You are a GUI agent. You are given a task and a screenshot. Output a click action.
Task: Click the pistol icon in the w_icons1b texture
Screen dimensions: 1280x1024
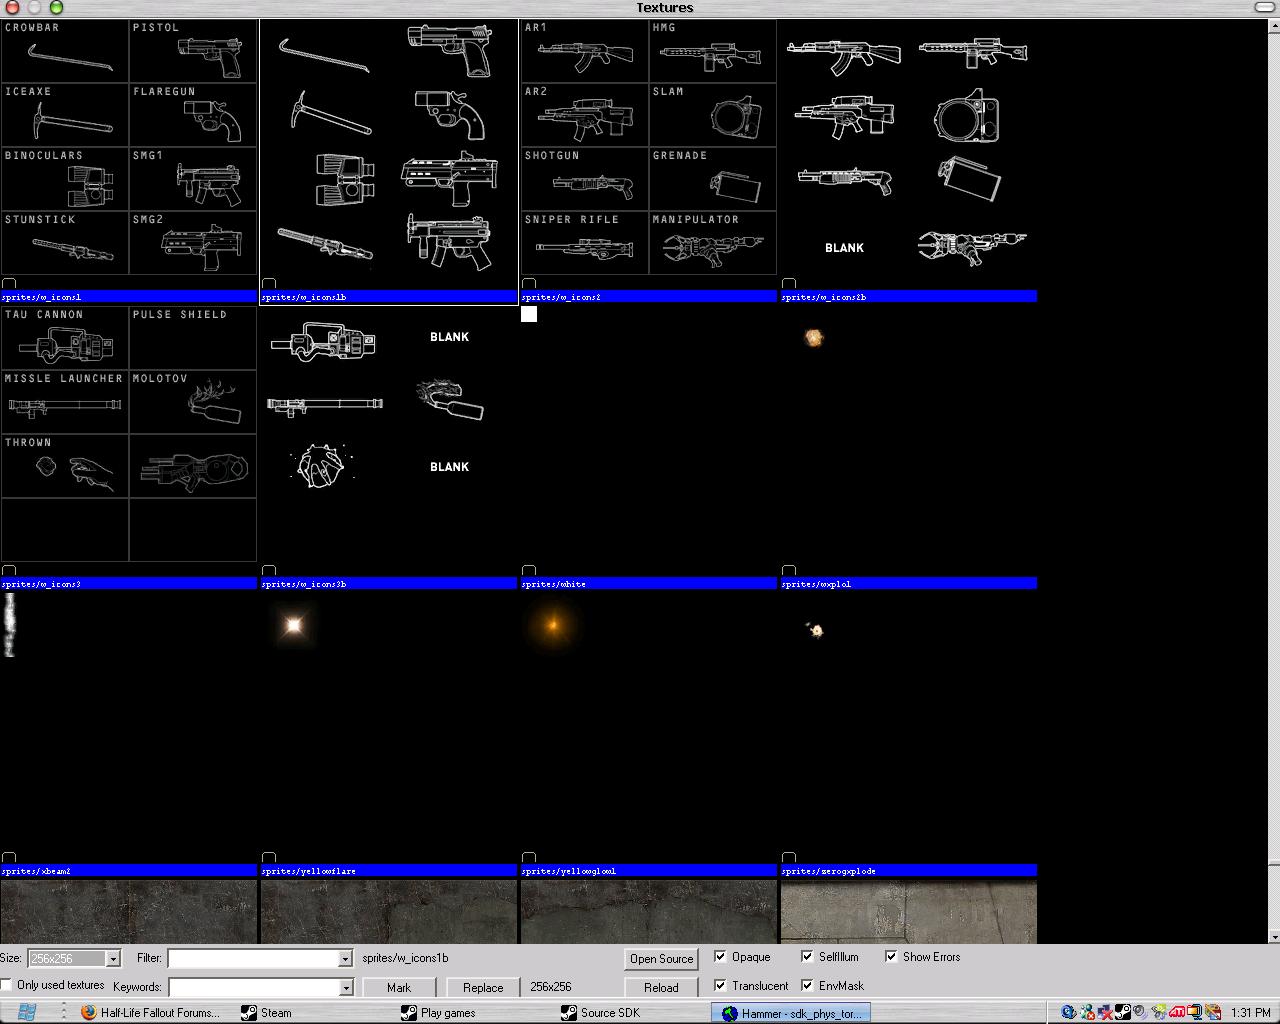click(450, 50)
